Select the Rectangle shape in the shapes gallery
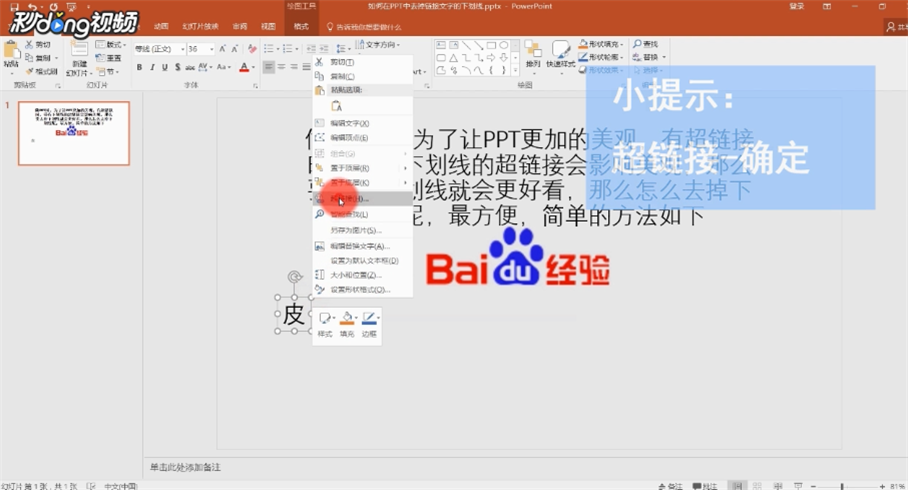The image size is (908, 490). tap(491, 45)
